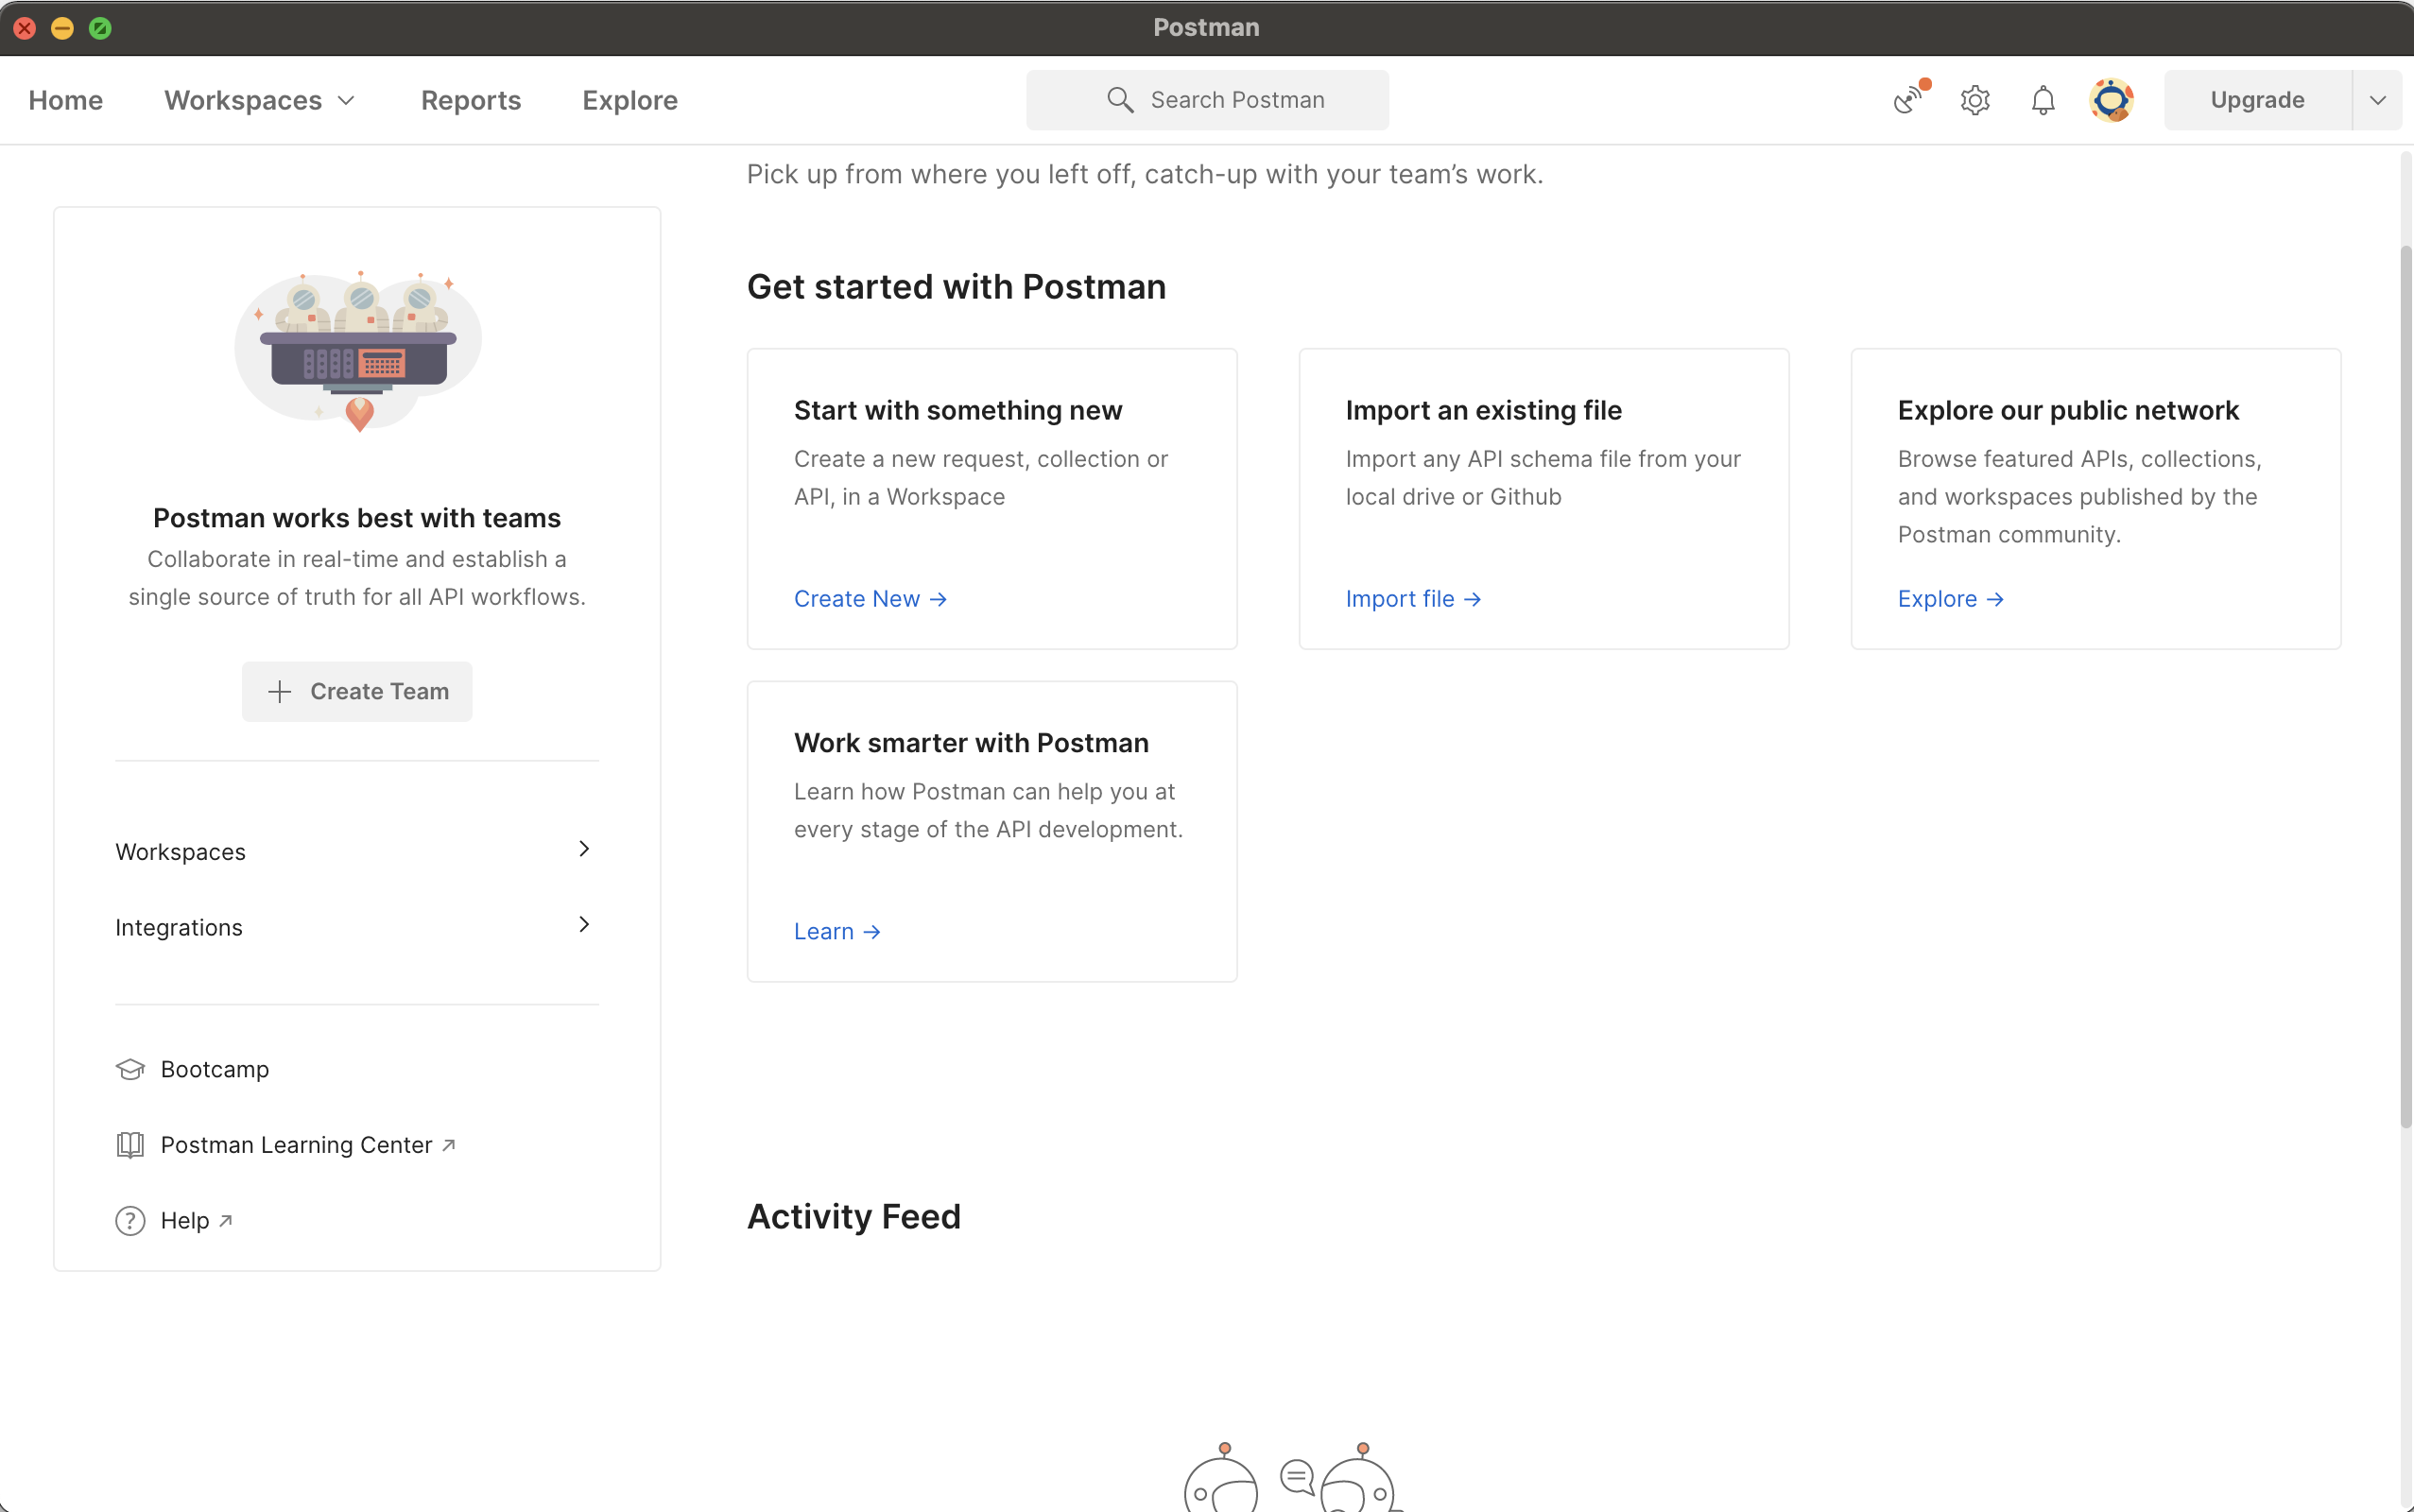Screen dimensions: 2414x1512
Task: Click the team astronauts illustration
Action: coord(358,350)
